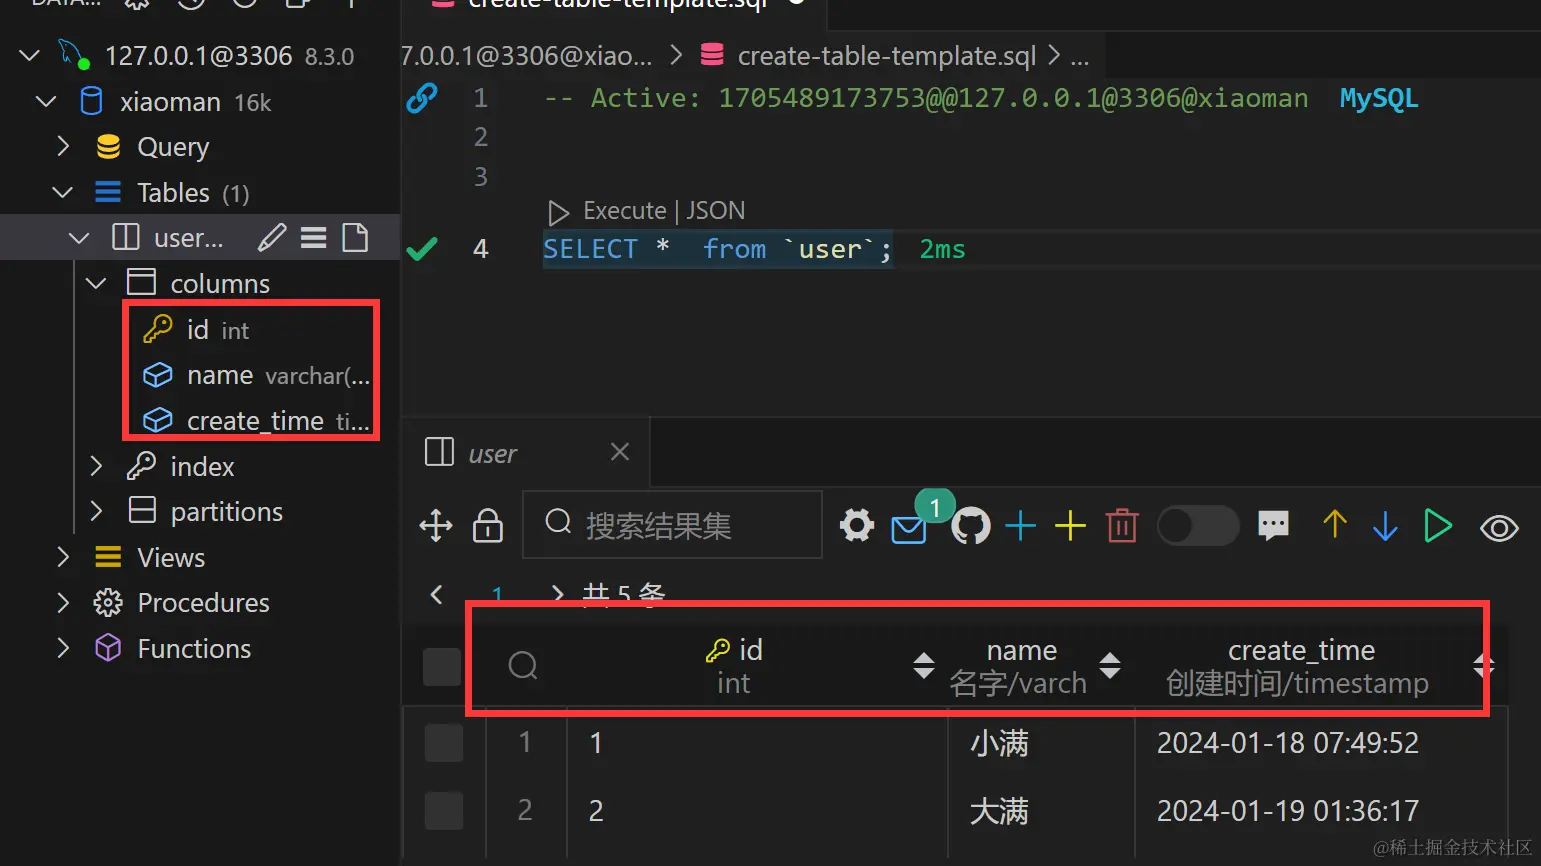Click the chat bubble icon
Image resolution: width=1541 pixels, height=866 pixels.
pos(1273,525)
